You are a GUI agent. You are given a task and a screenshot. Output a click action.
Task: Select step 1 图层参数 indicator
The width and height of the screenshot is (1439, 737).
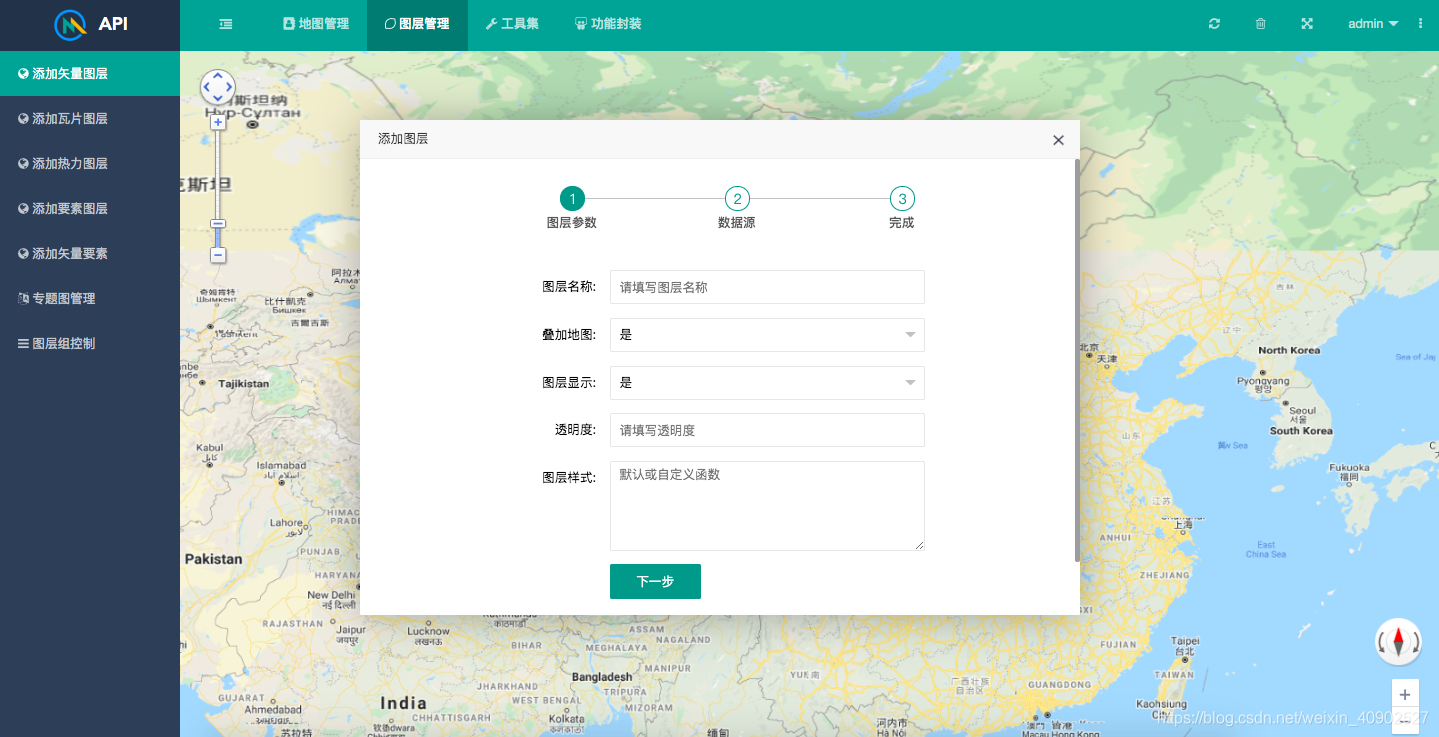(x=571, y=198)
